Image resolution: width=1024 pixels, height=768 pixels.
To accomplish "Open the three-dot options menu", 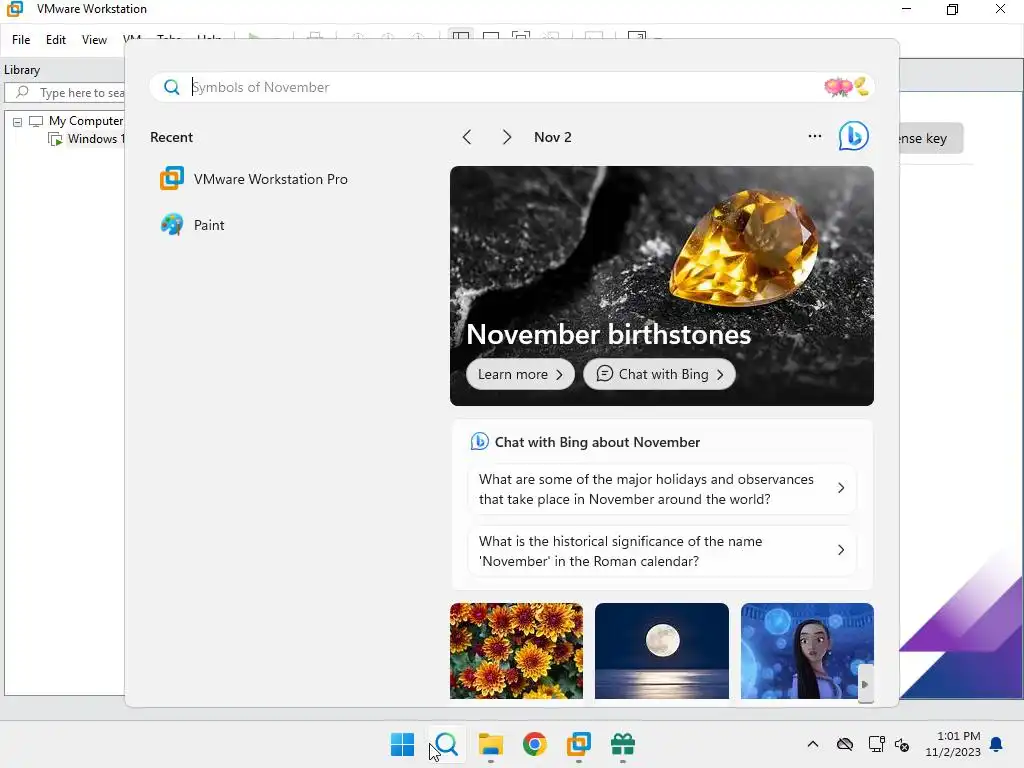I will click(x=814, y=136).
